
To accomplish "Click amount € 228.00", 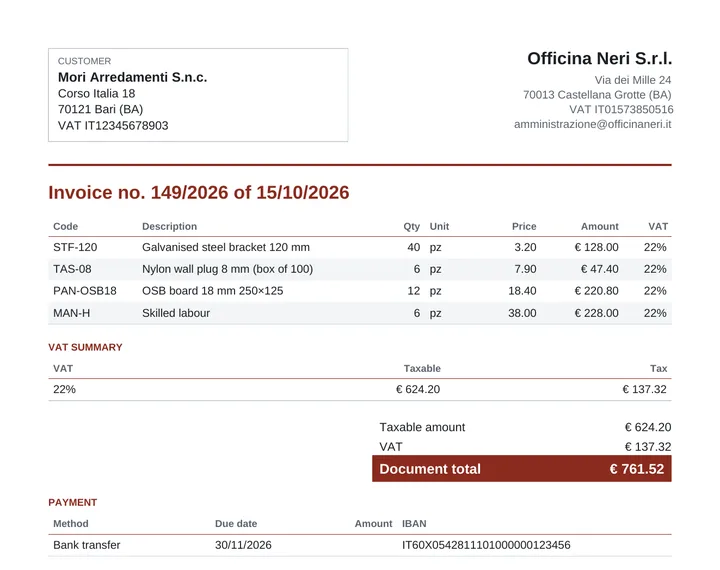I will pos(596,313).
